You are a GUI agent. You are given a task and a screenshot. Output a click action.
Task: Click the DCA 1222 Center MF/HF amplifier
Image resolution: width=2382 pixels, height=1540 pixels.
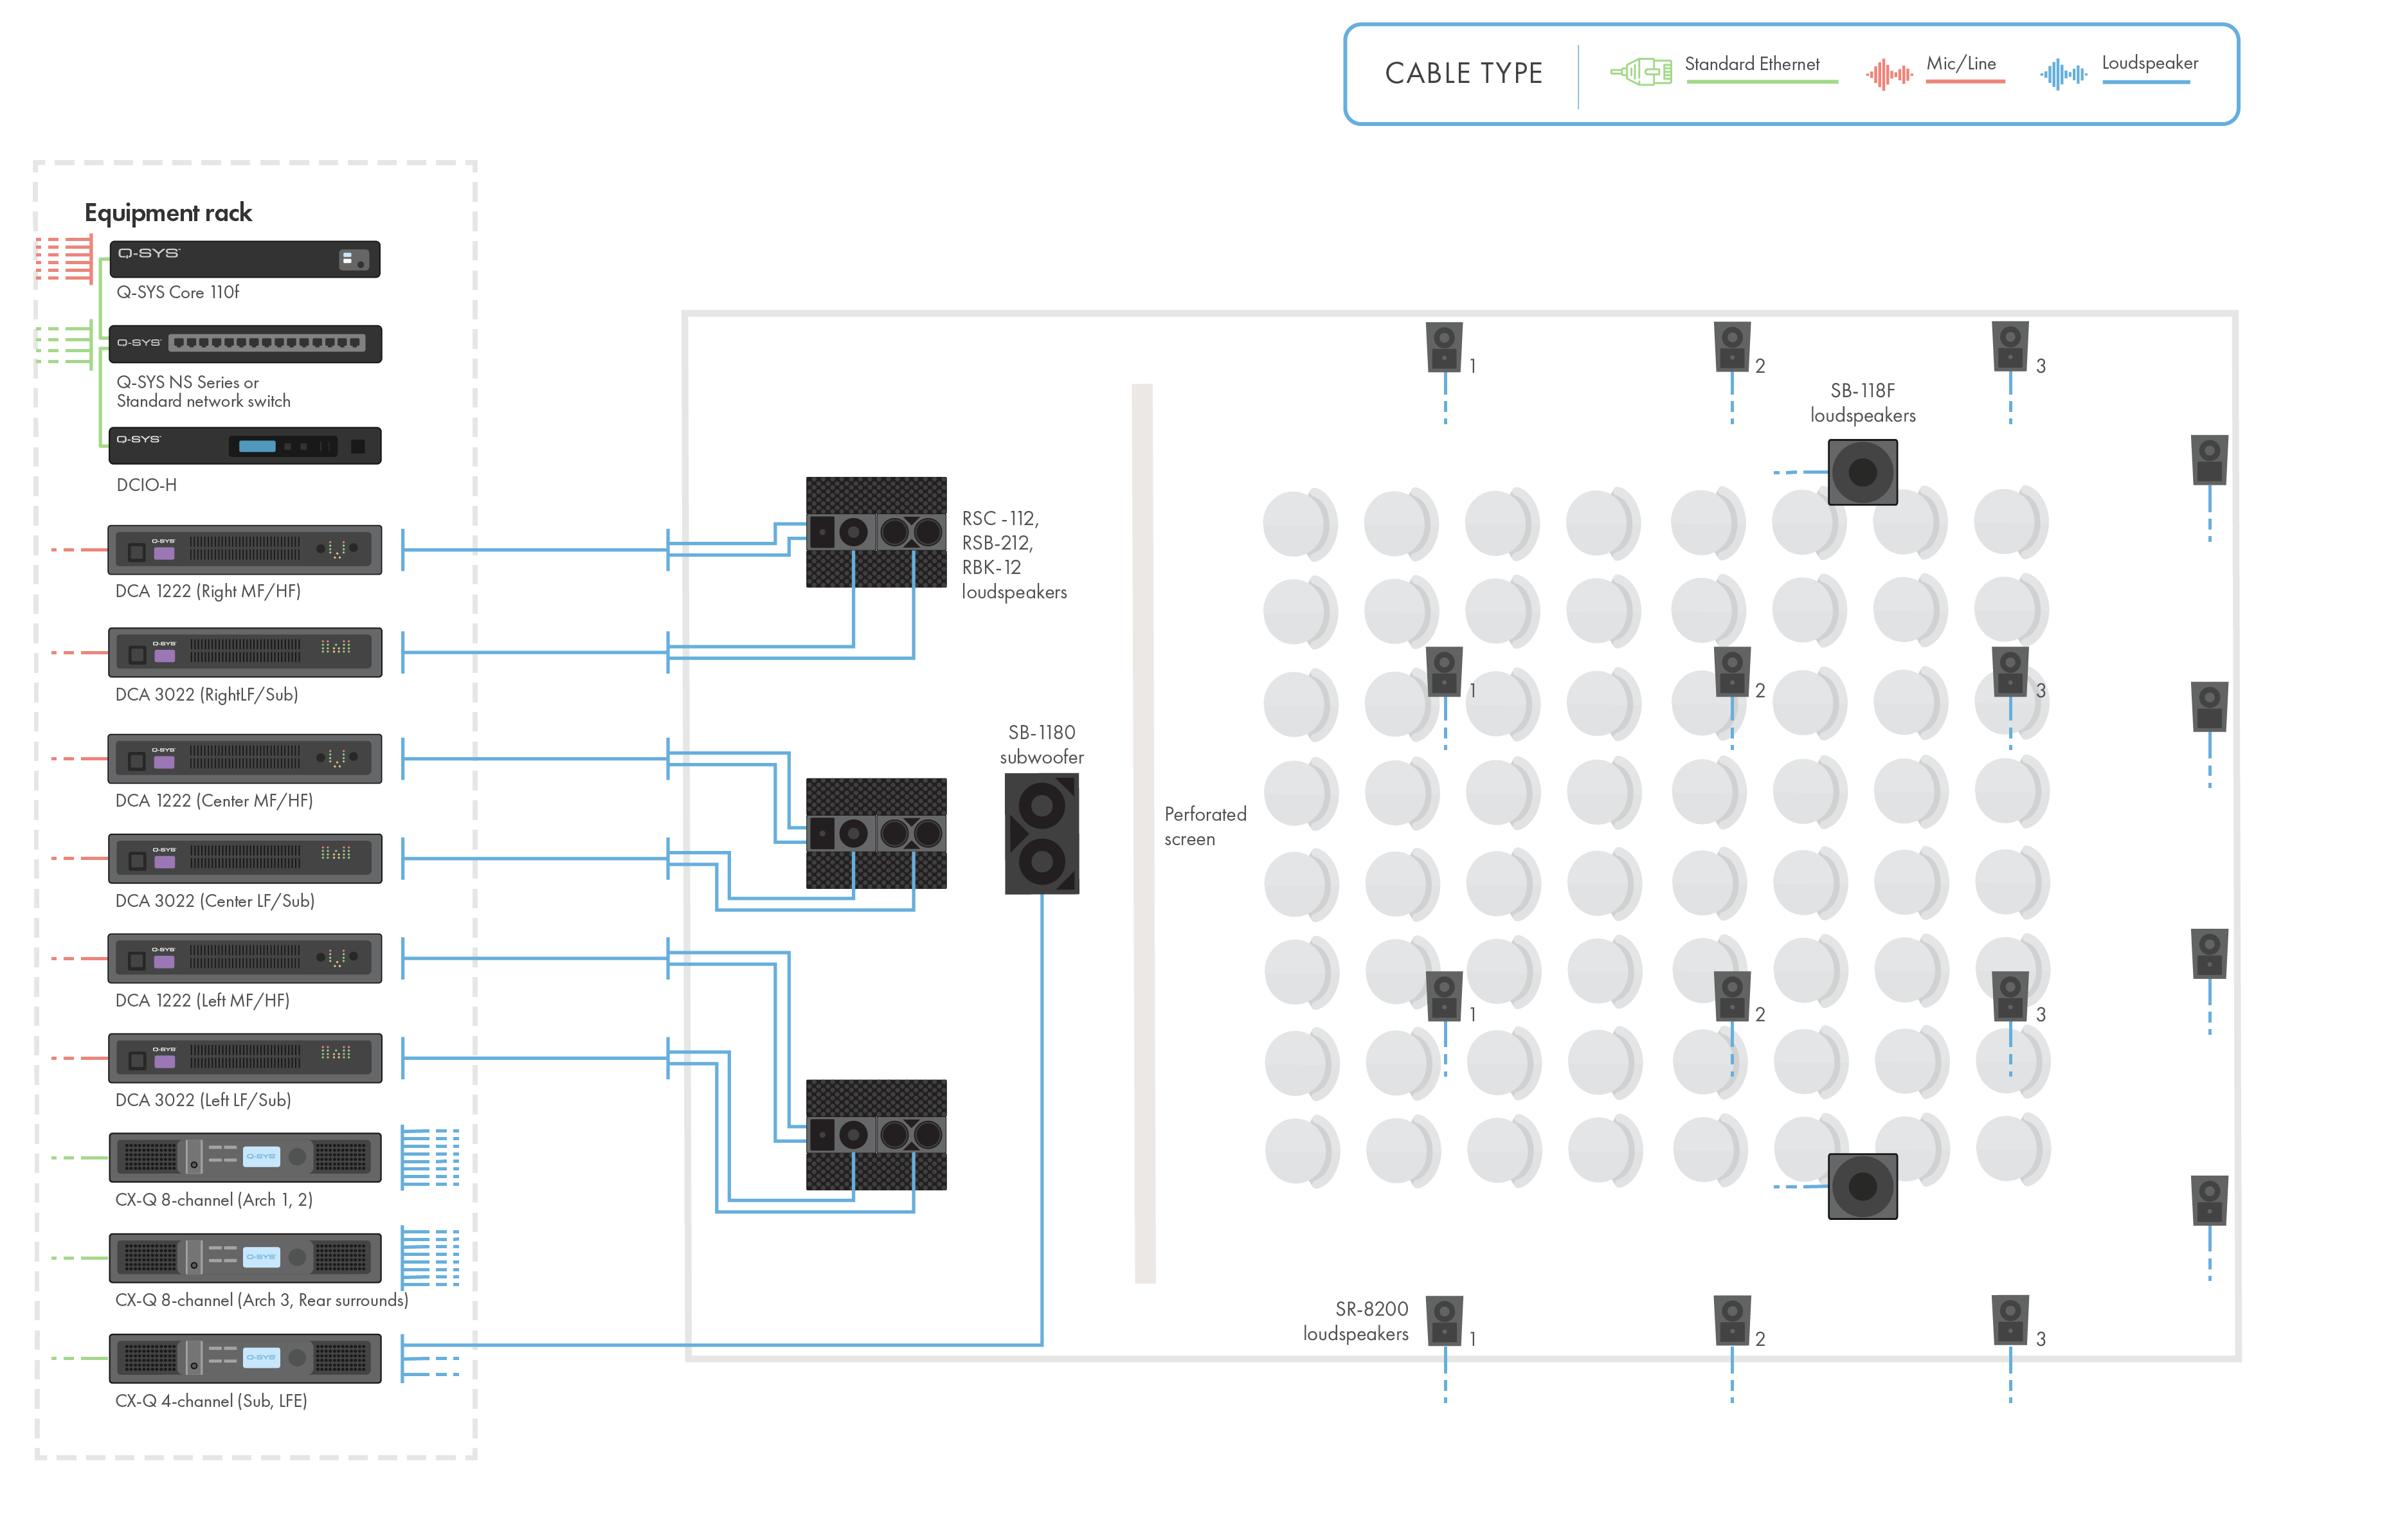(244, 758)
